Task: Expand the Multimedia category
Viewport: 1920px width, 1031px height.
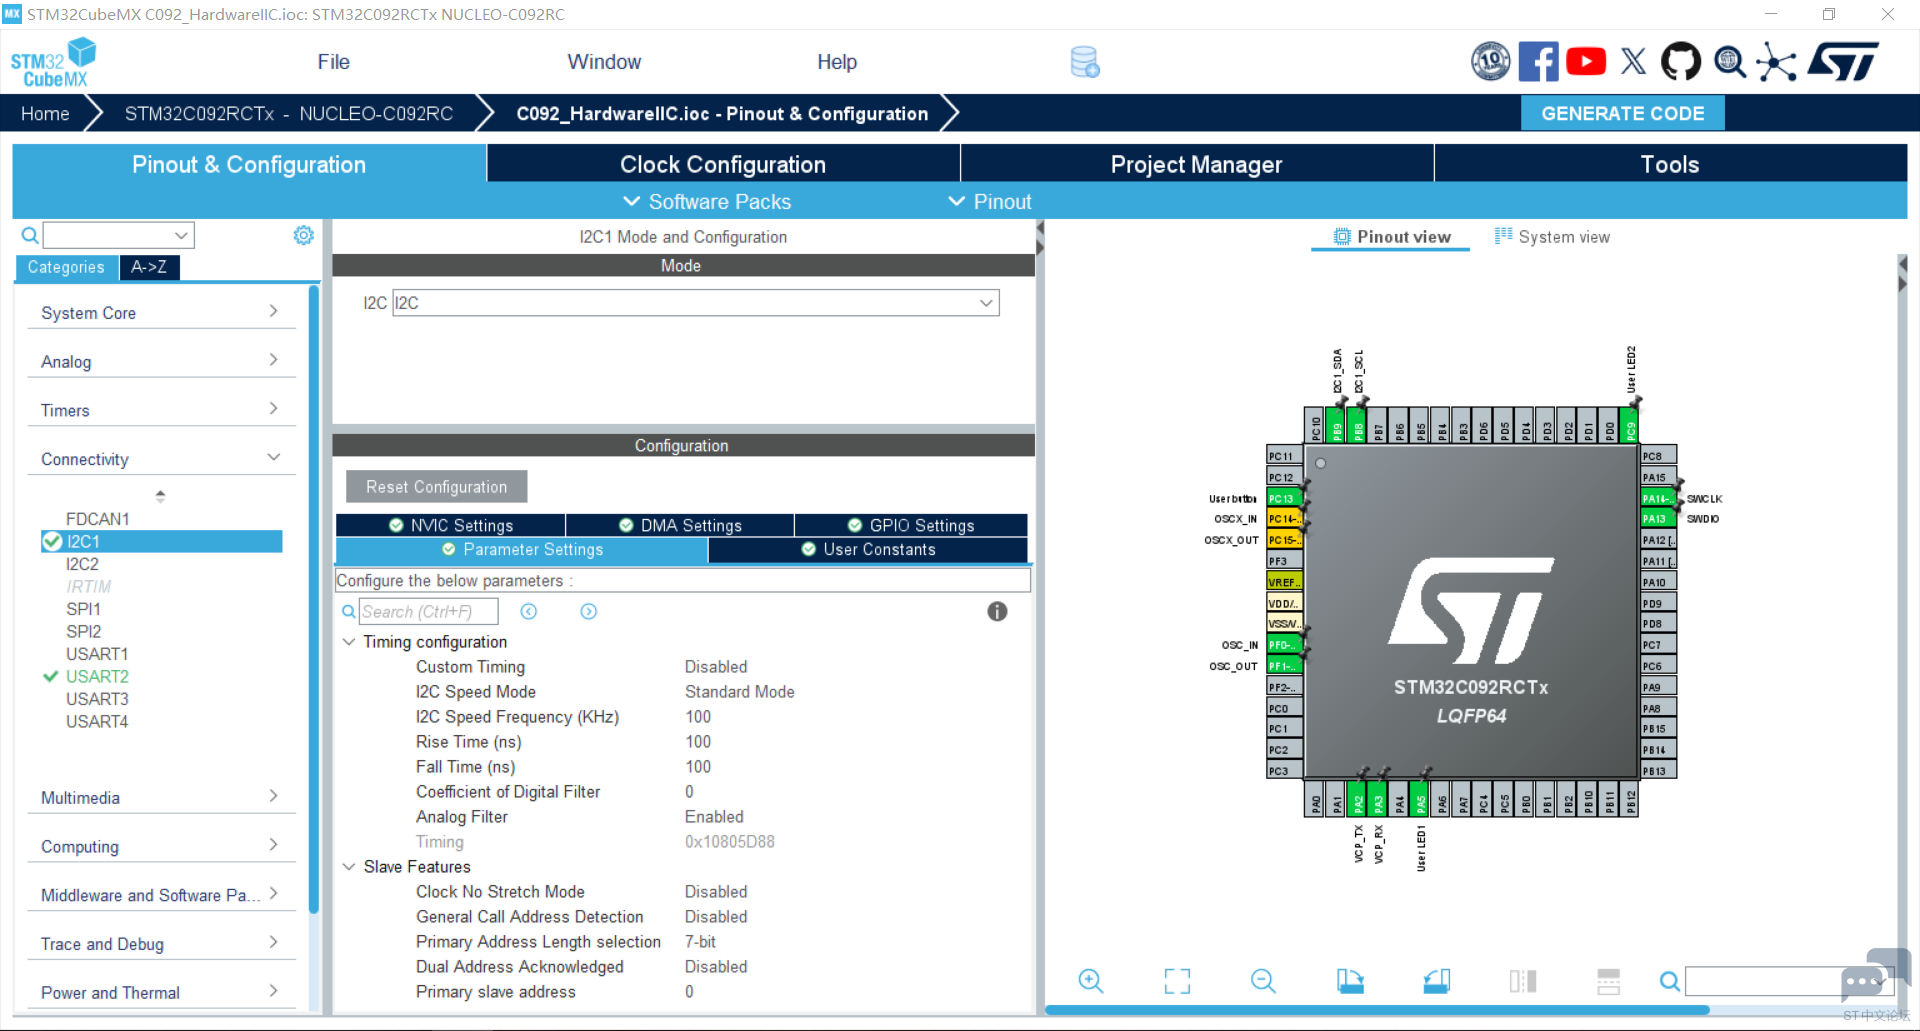Action: coord(160,797)
